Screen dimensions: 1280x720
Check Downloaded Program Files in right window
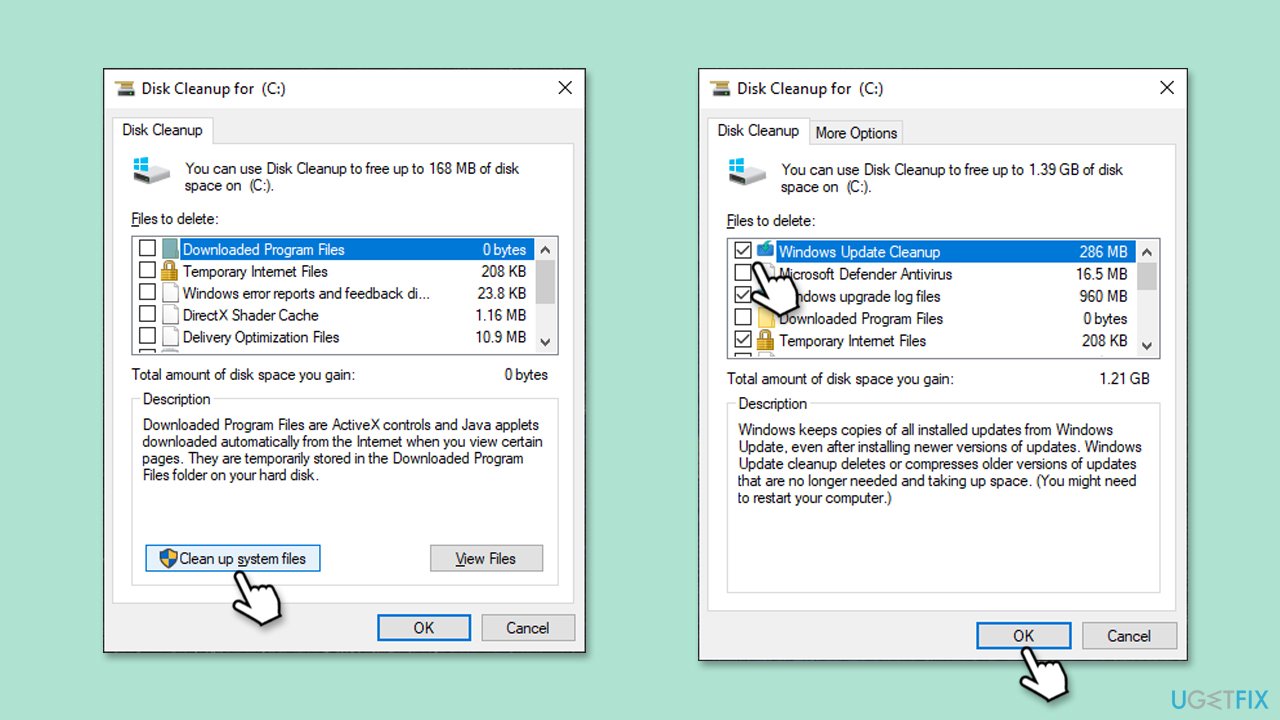point(743,318)
